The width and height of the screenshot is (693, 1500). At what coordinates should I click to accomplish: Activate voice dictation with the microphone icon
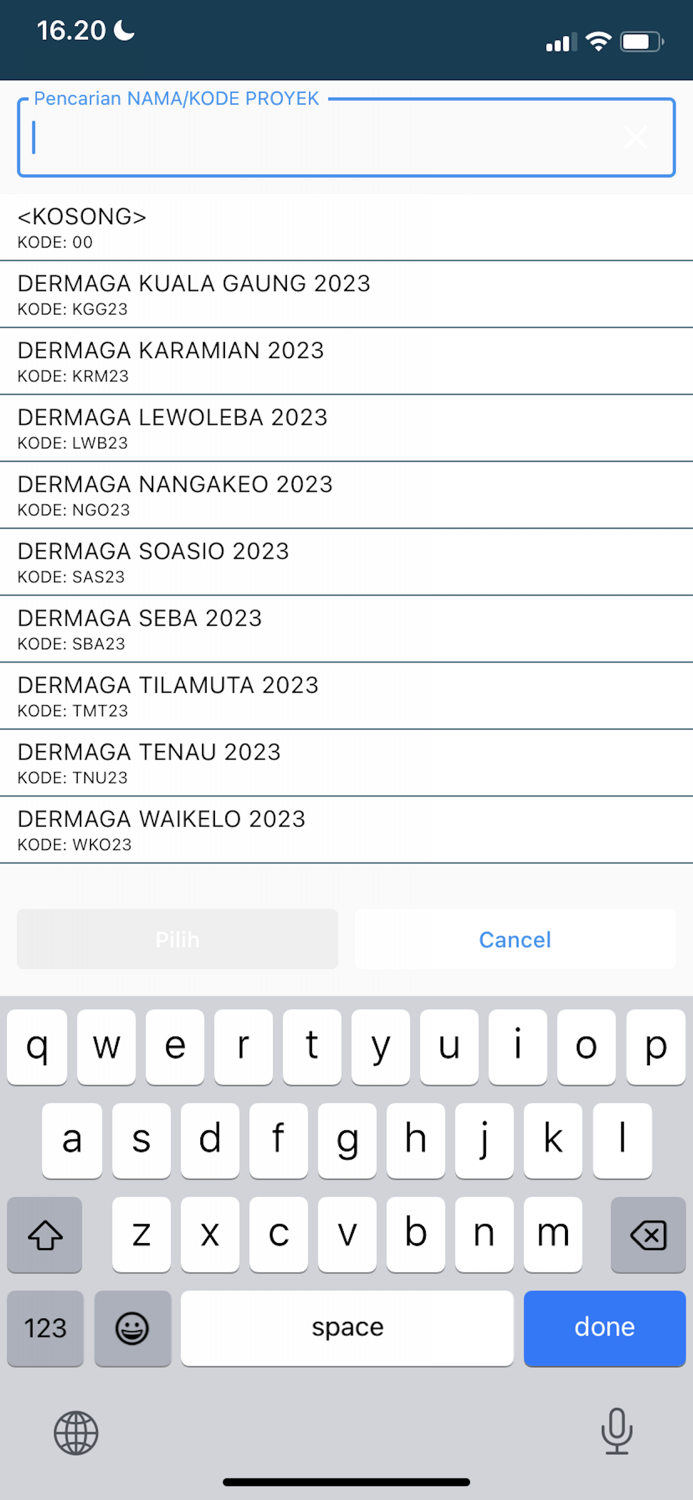[x=617, y=1432]
